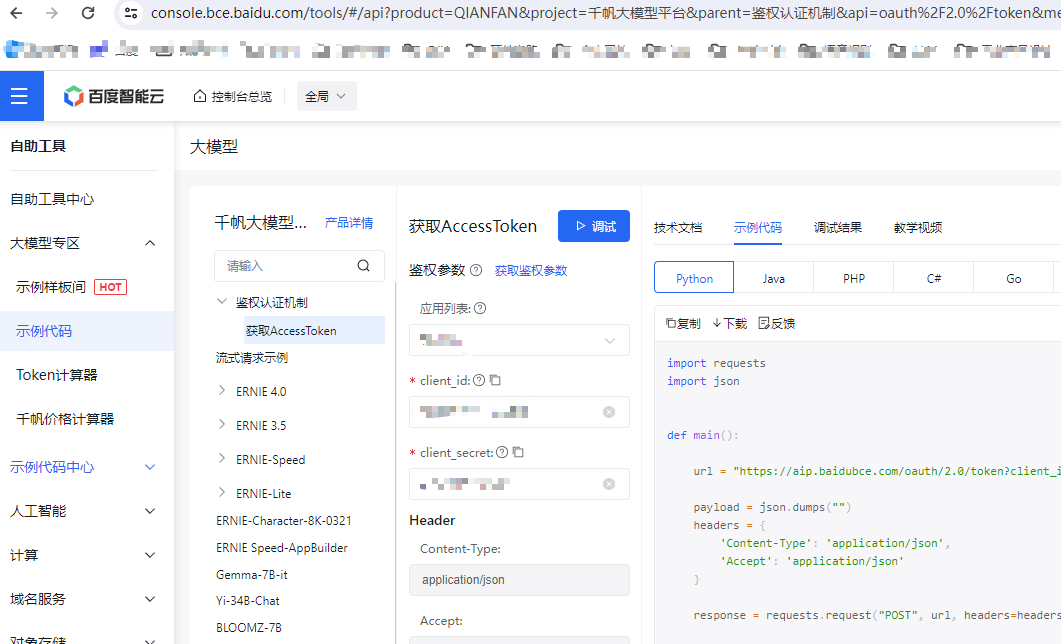Copy the client_secret value
1061x644 pixels.
(518, 452)
